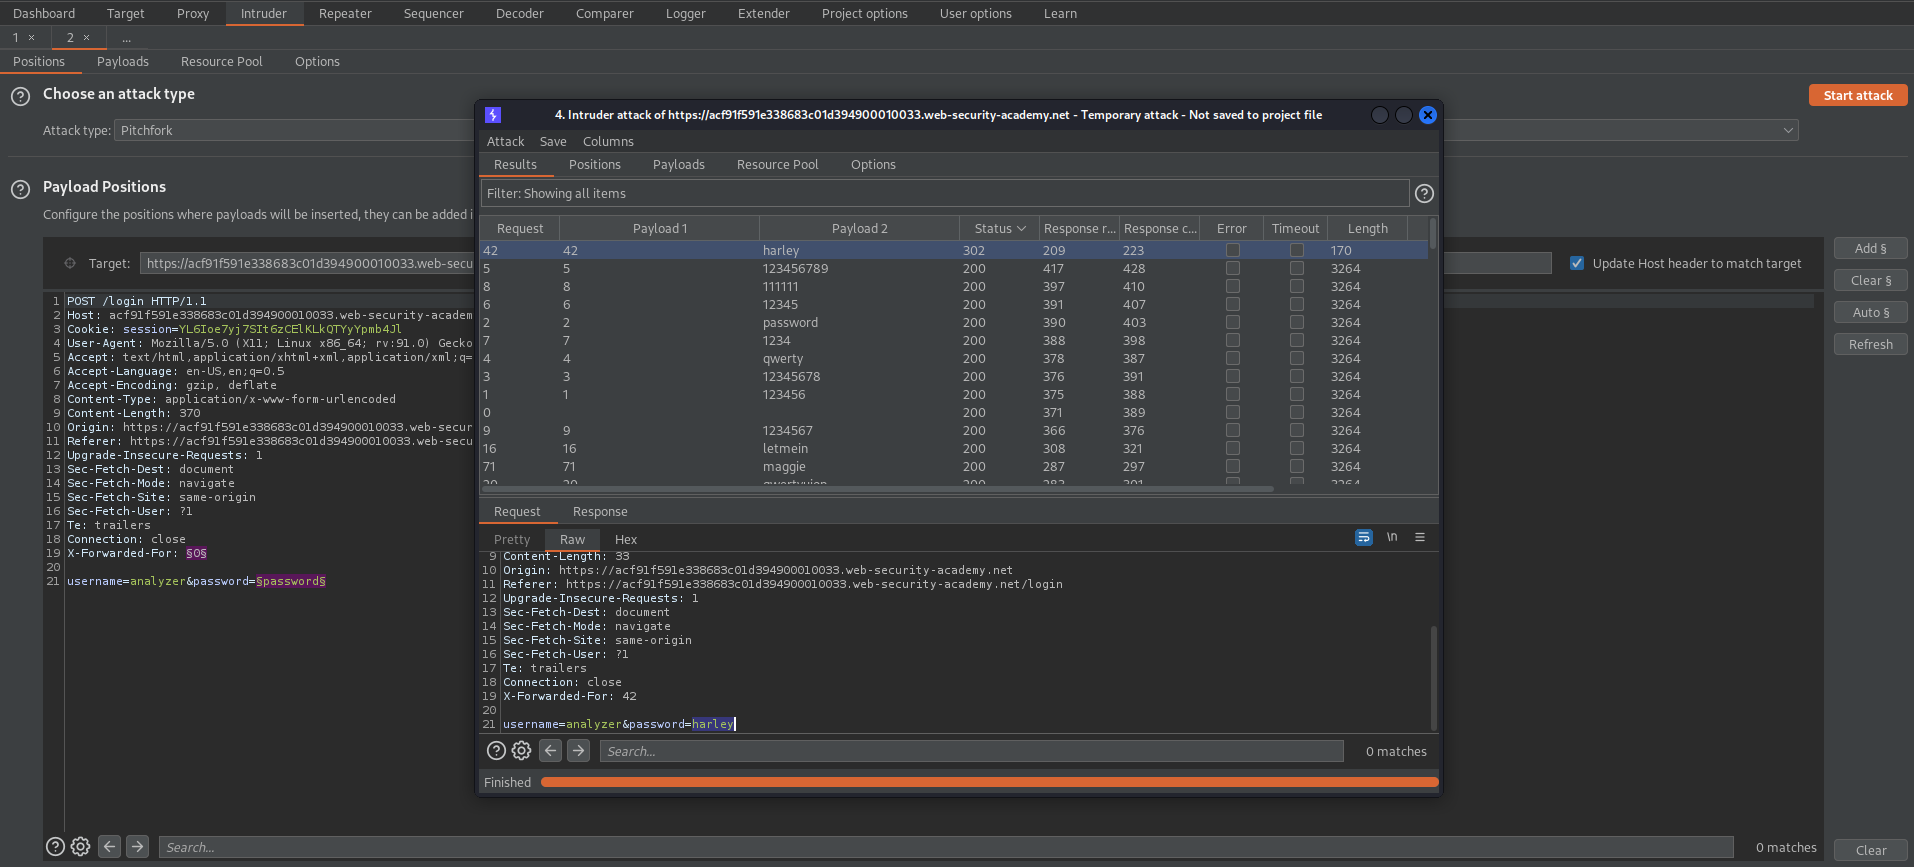This screenshot has height=867, width=1914.
Task: Switch viewer to Pretty view
Action: 512,539
